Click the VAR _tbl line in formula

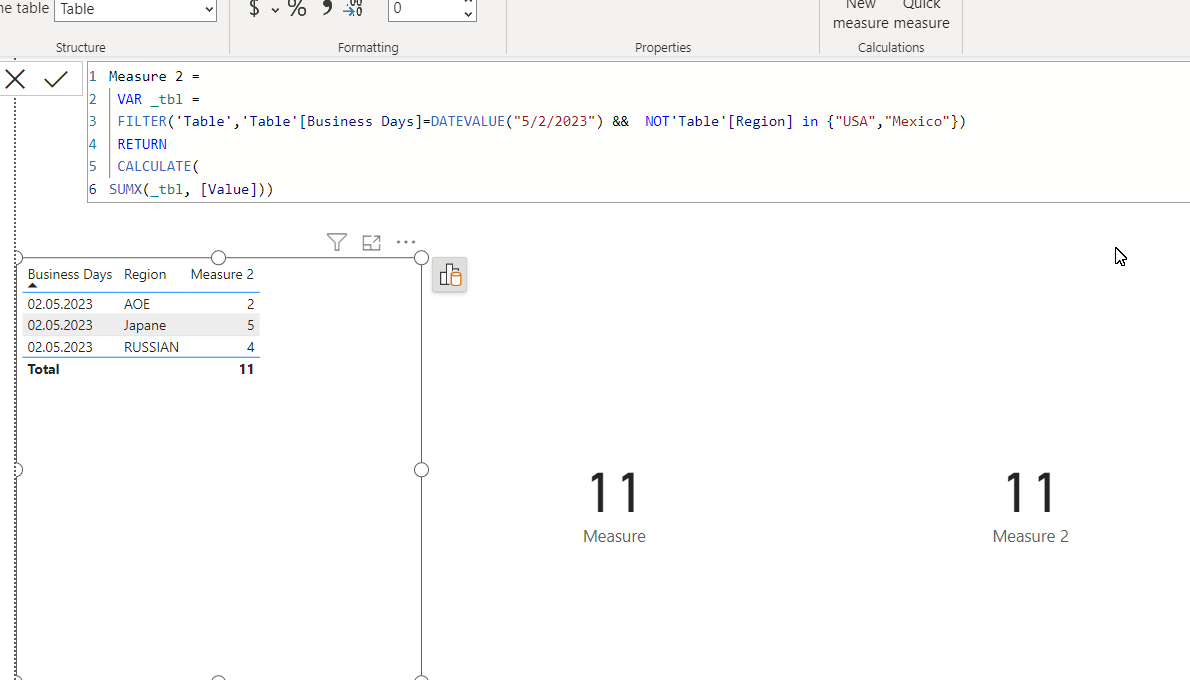click(x=158, y=99)
